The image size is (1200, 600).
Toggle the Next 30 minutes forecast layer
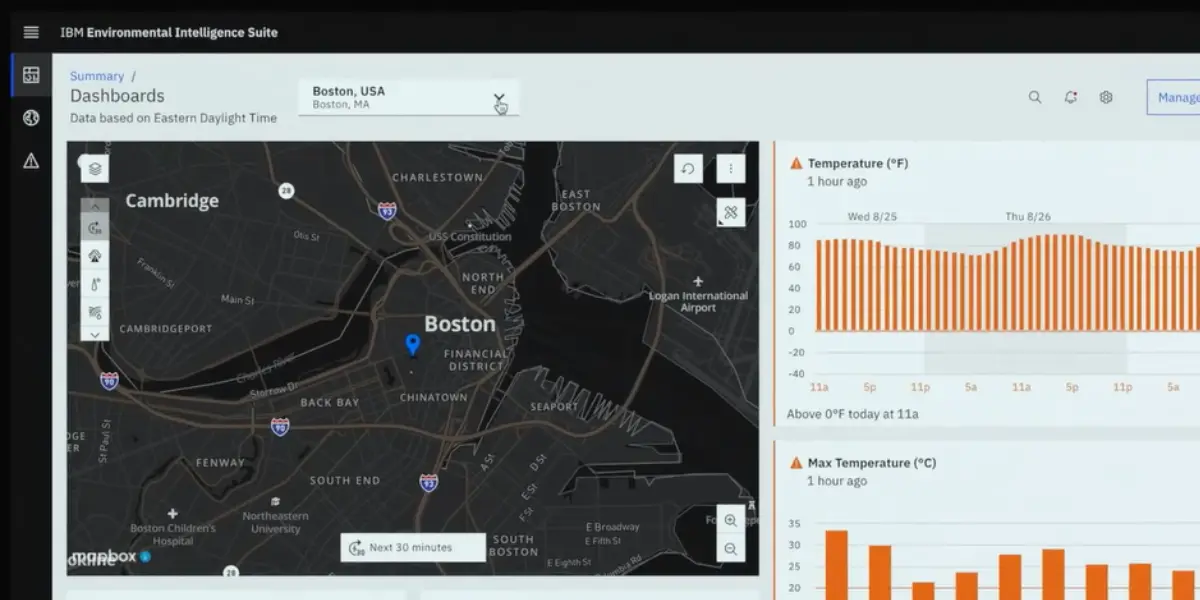tap(95, 228)
